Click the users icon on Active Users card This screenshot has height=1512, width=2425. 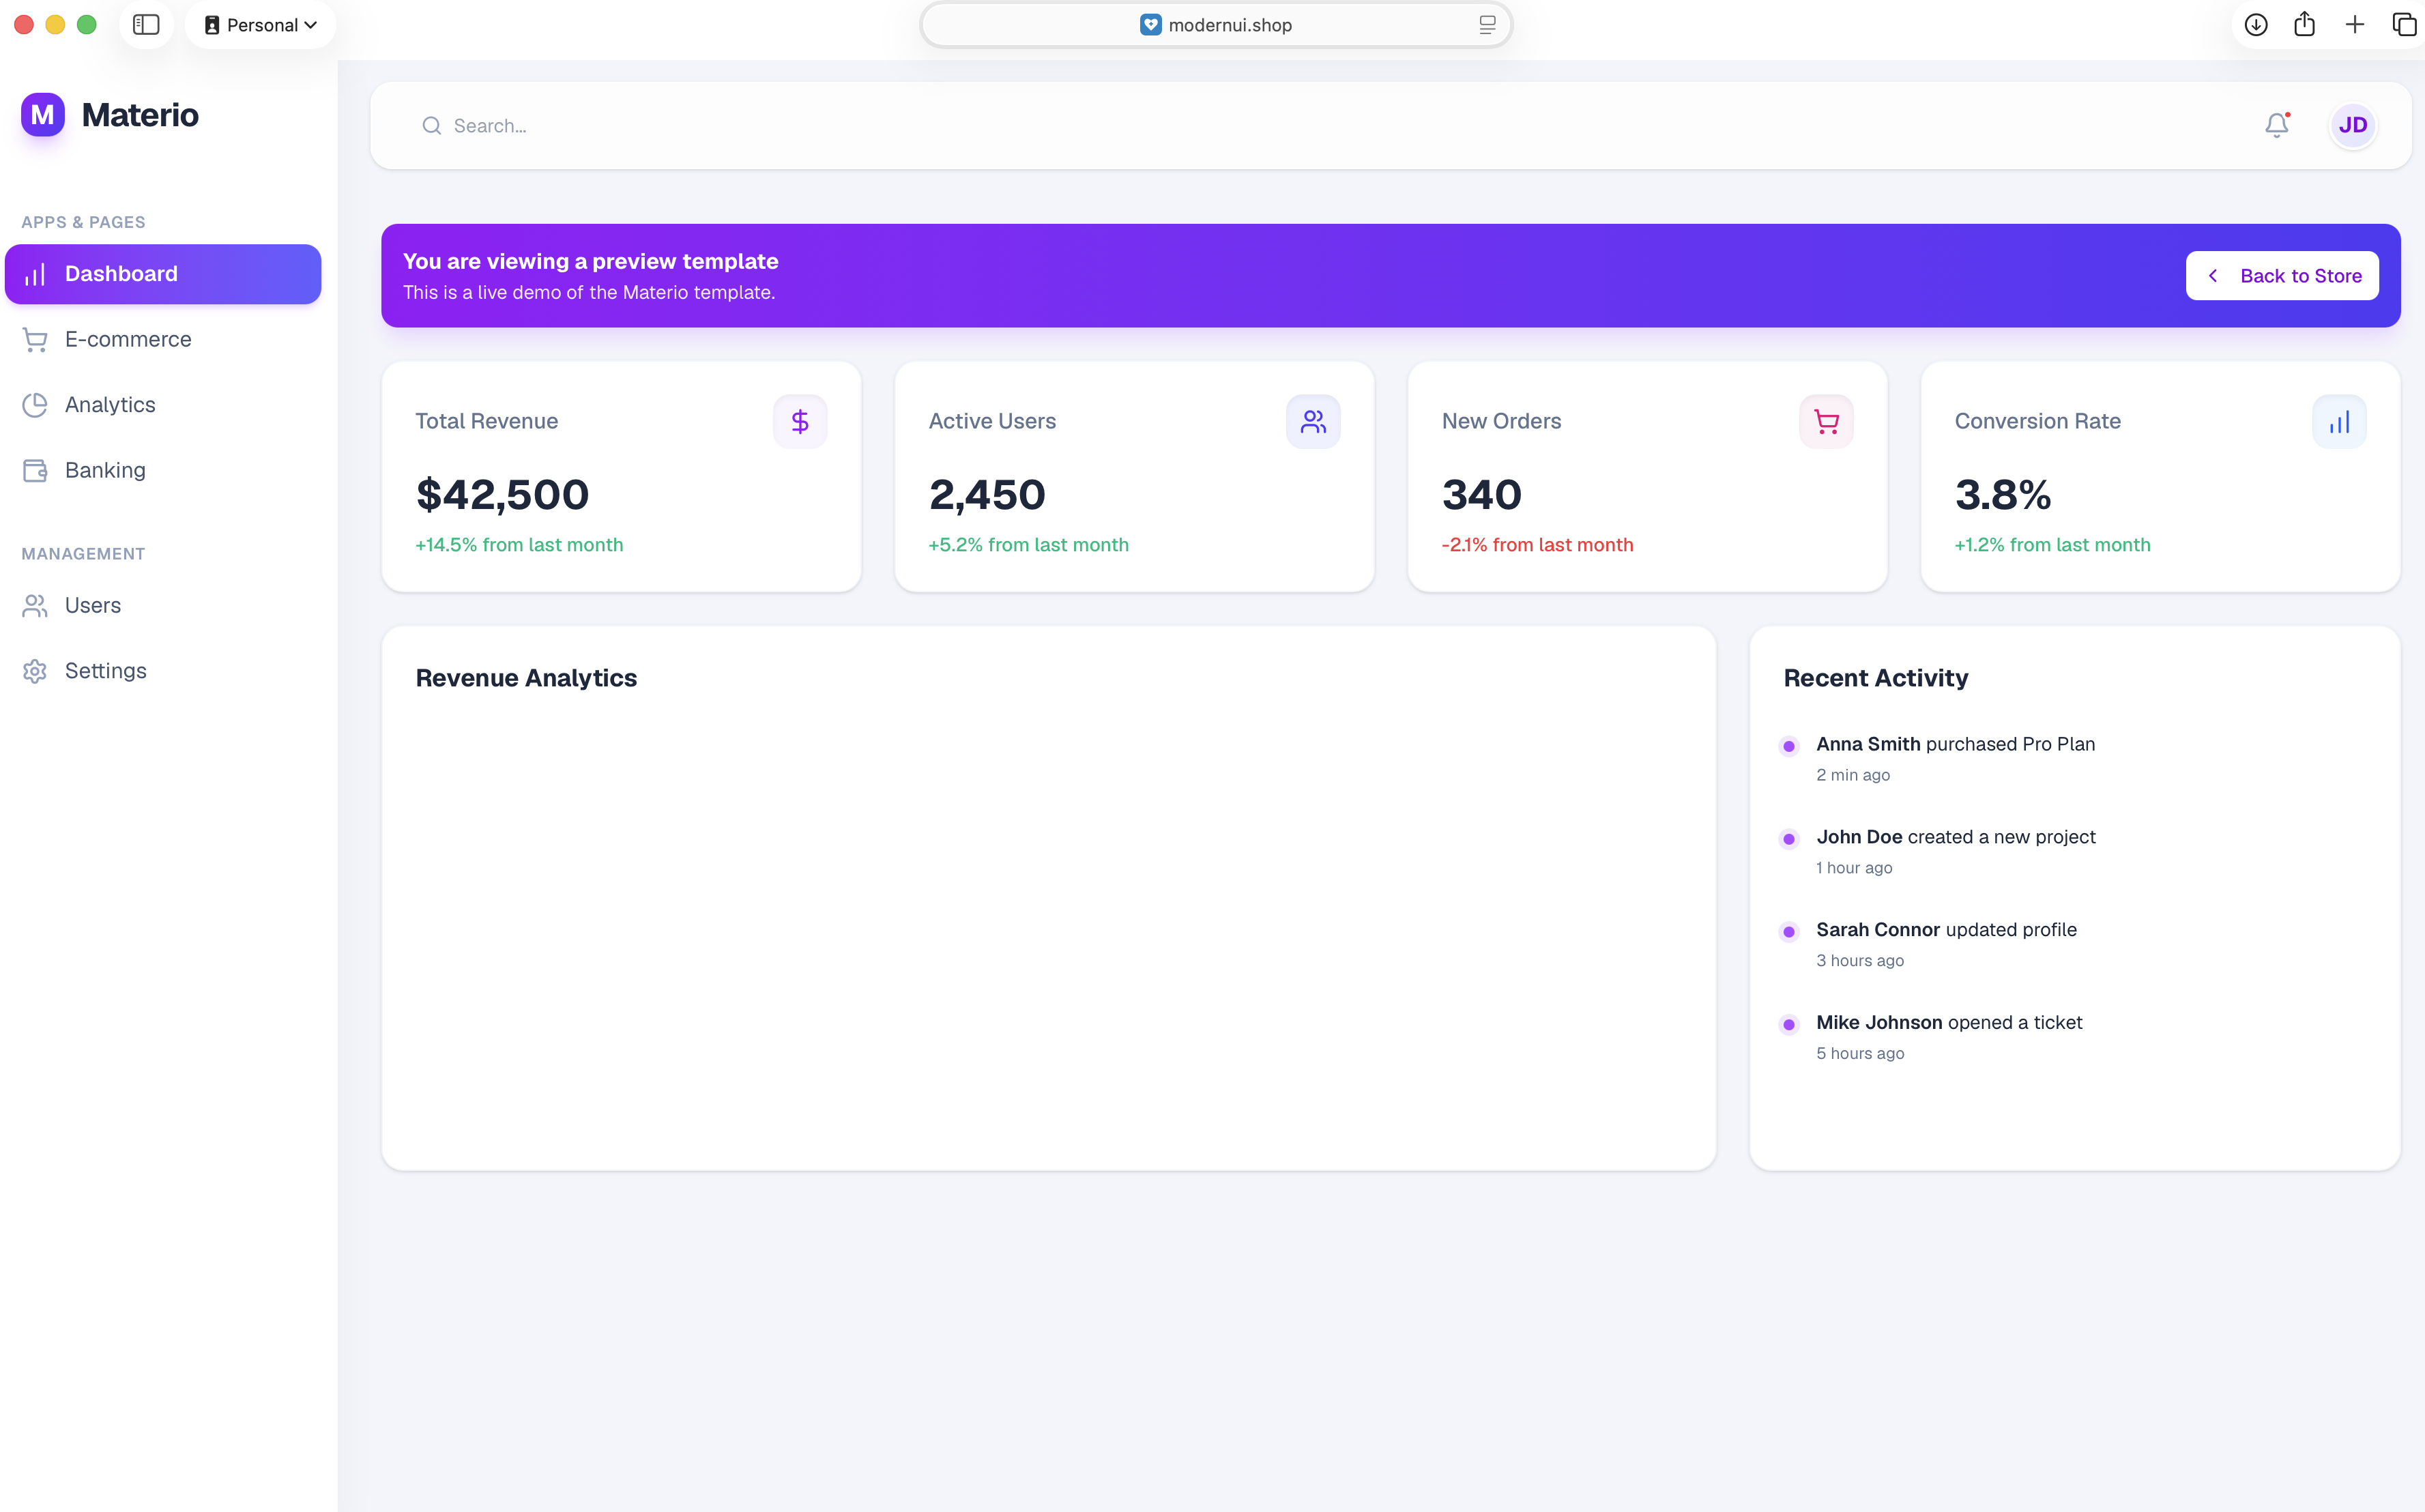(x=1313, y=422)
